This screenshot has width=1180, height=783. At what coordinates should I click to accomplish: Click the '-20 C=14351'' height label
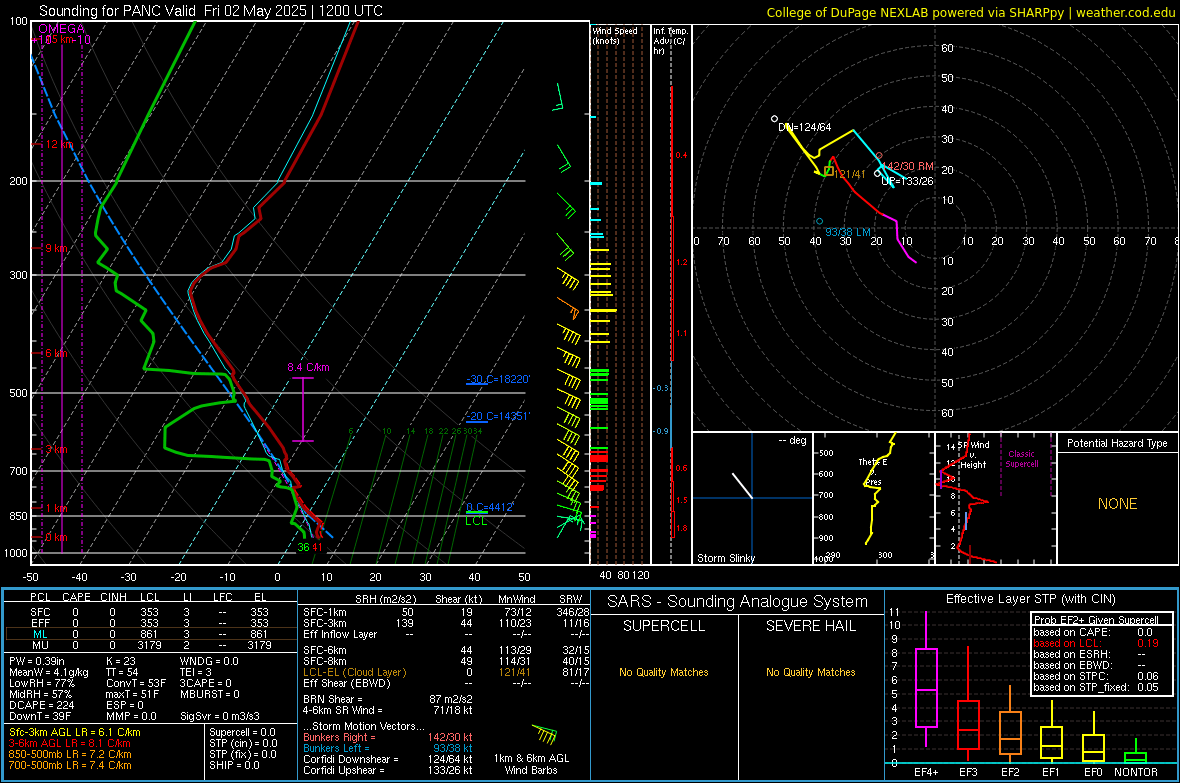(x=498, y=416)
